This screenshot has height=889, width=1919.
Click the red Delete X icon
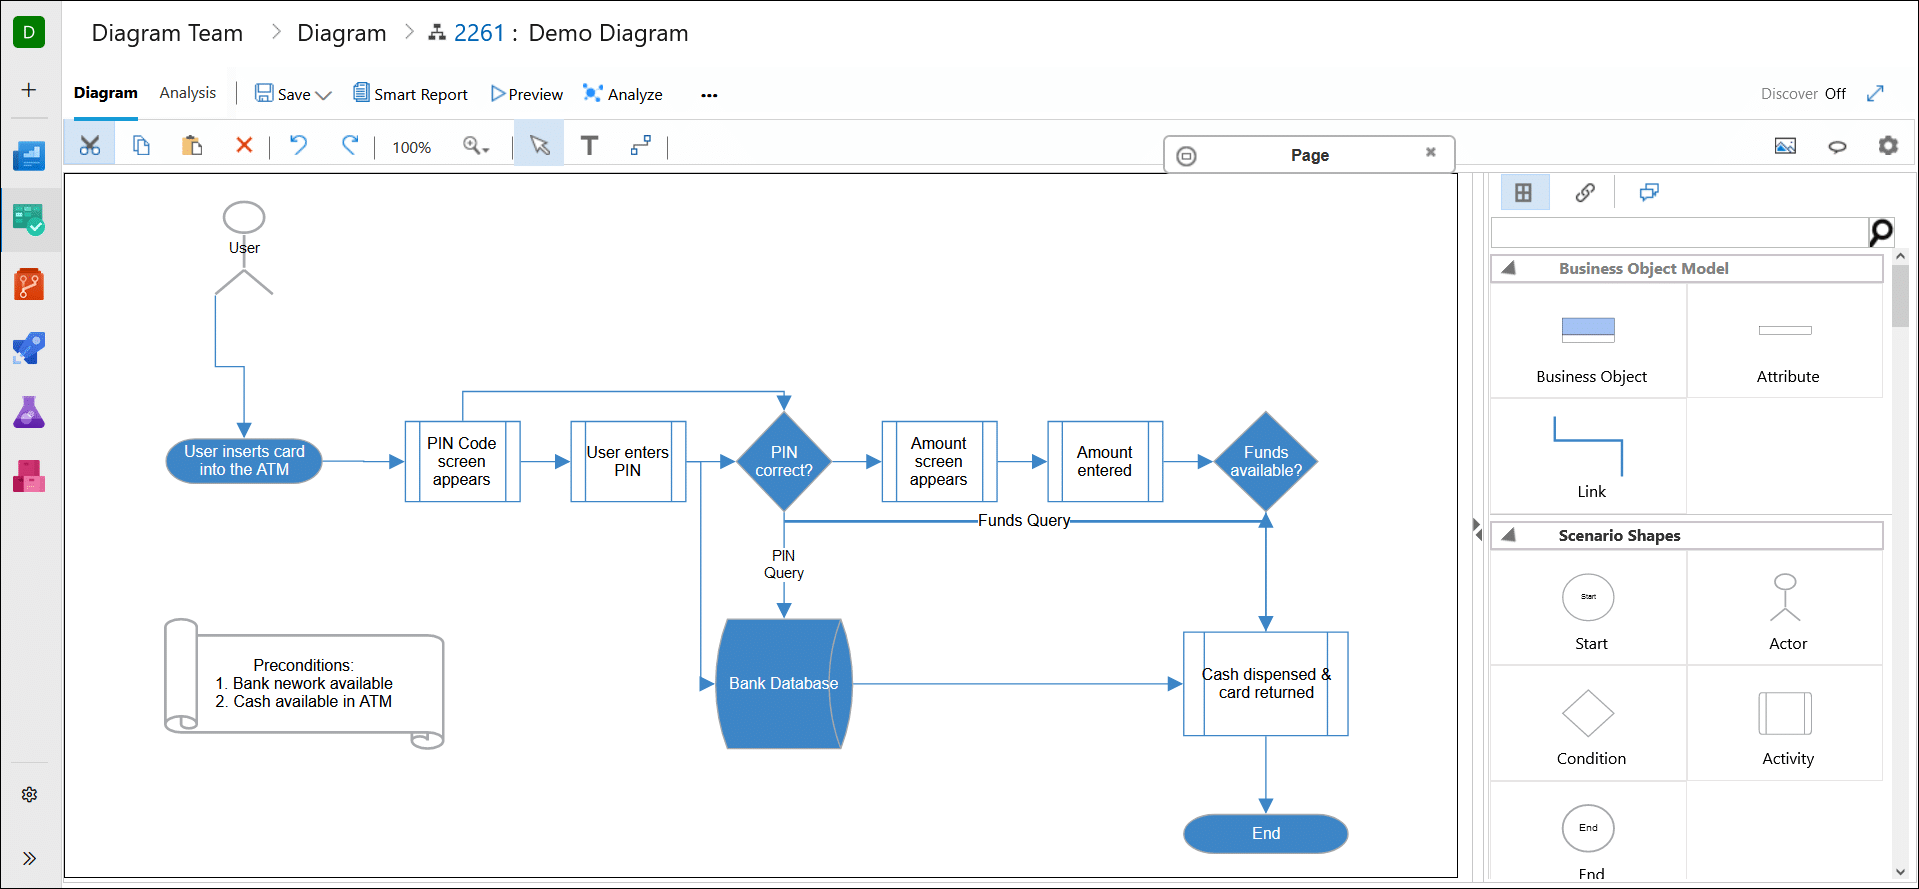243,146
